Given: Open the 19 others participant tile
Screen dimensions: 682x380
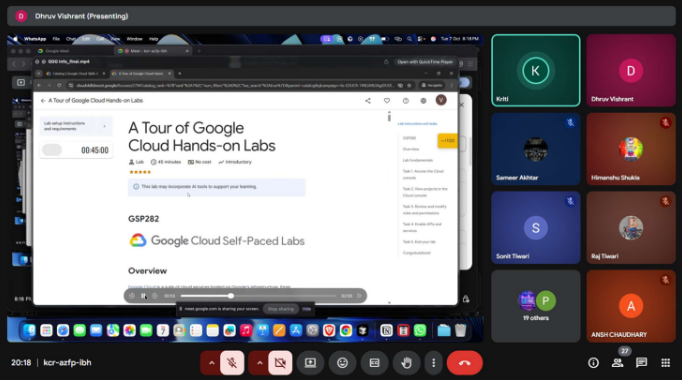Looking at the screenshot, I should [x=536, y=306].
